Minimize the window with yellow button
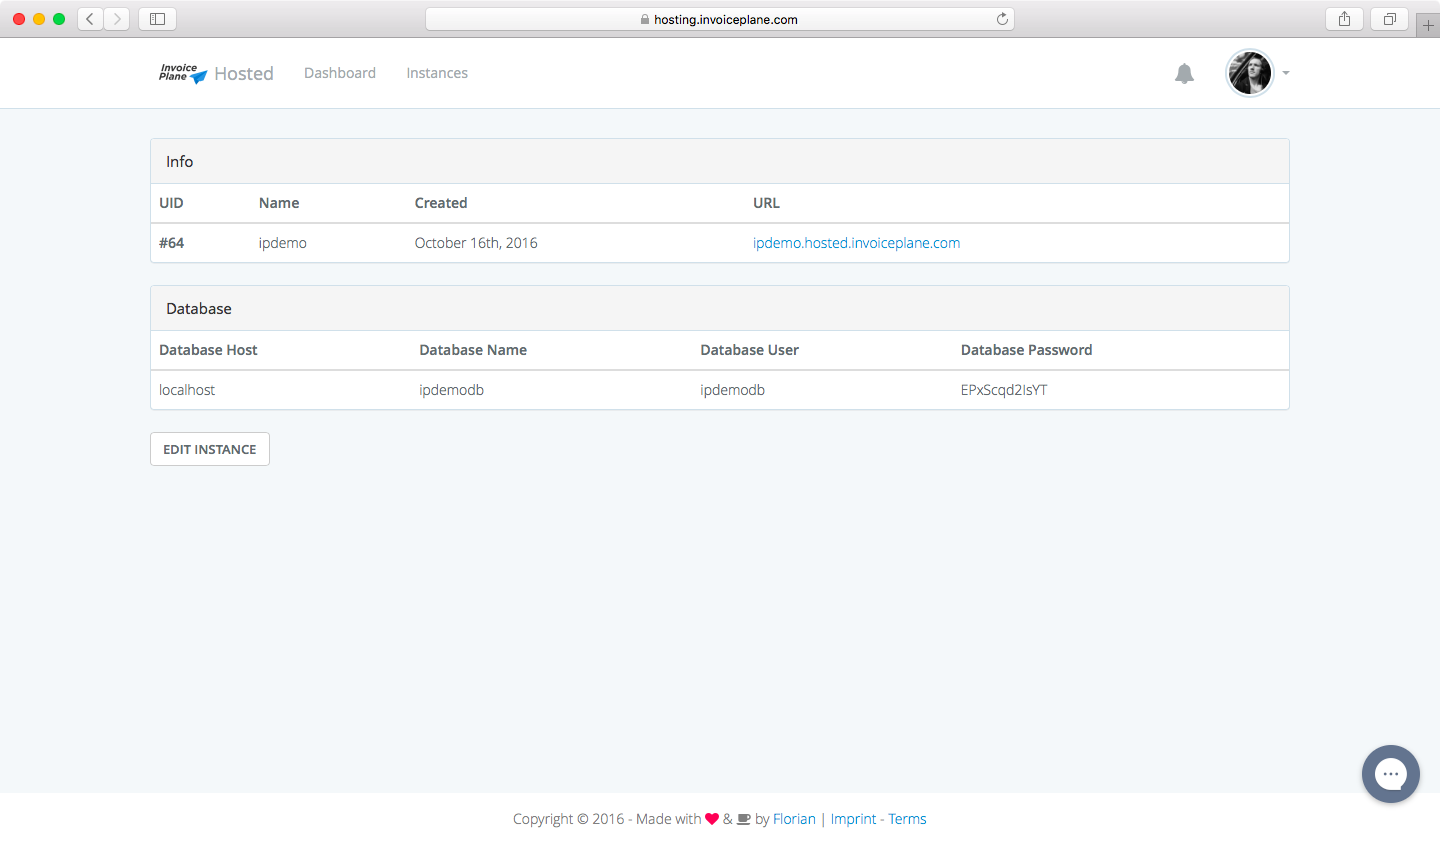 pyautogui.click(x=39, y=19)
